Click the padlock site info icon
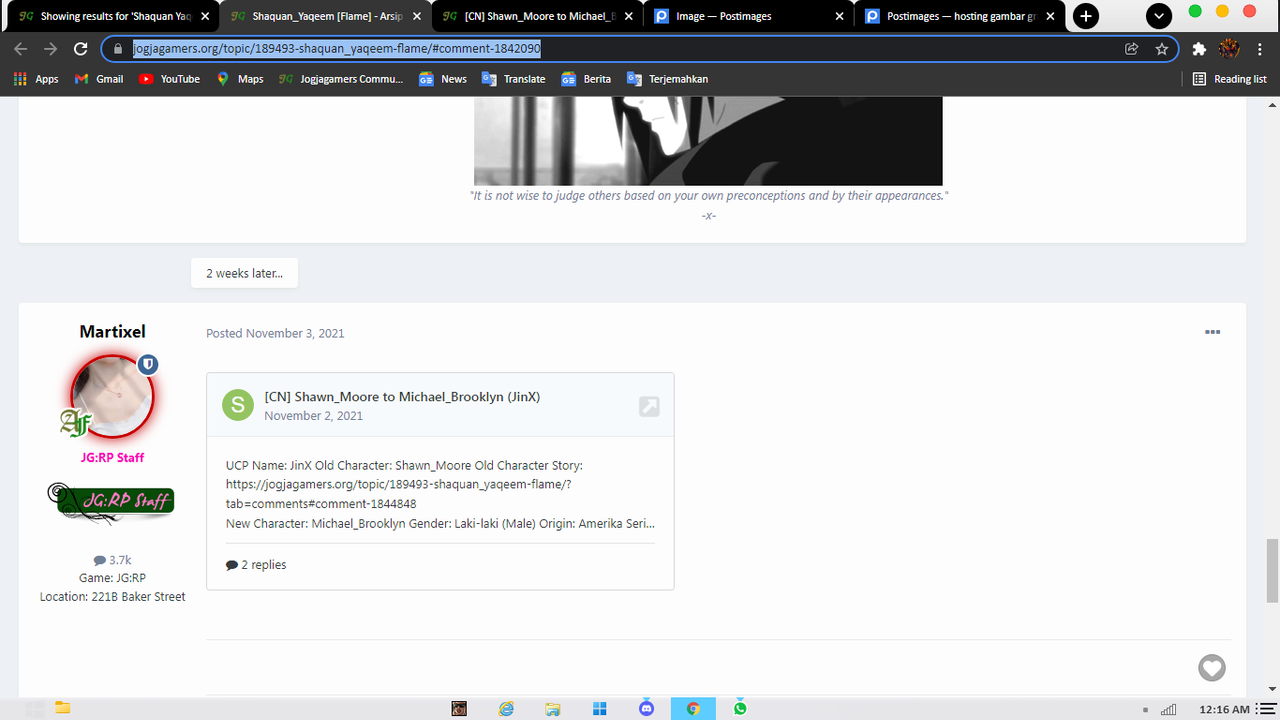 (x=117, y=49)
